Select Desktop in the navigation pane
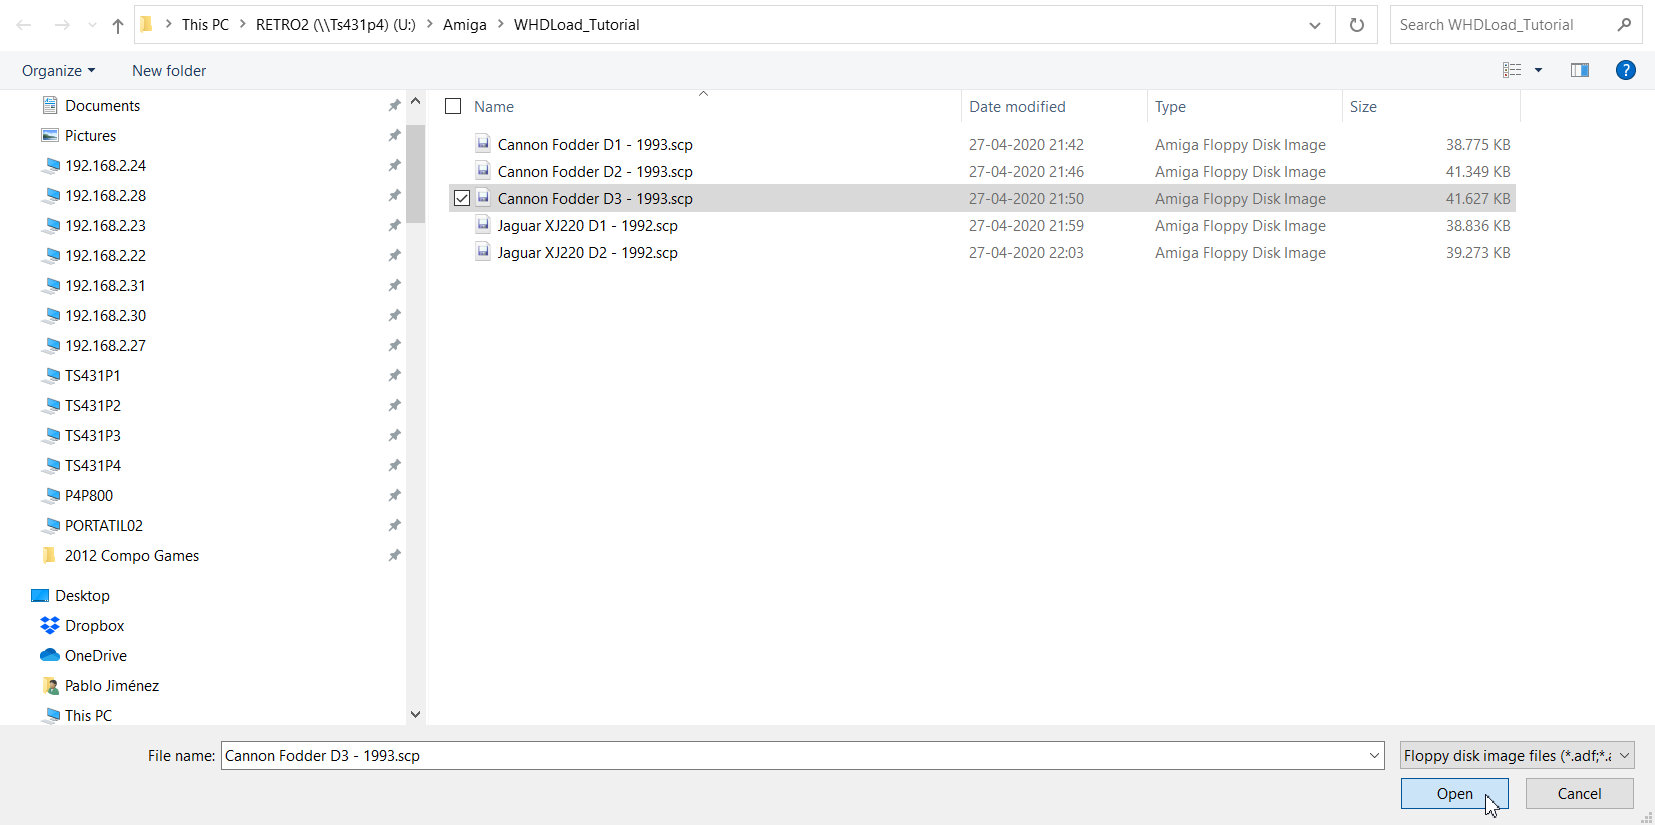1655x825 pixels. [x=82, y=596]
